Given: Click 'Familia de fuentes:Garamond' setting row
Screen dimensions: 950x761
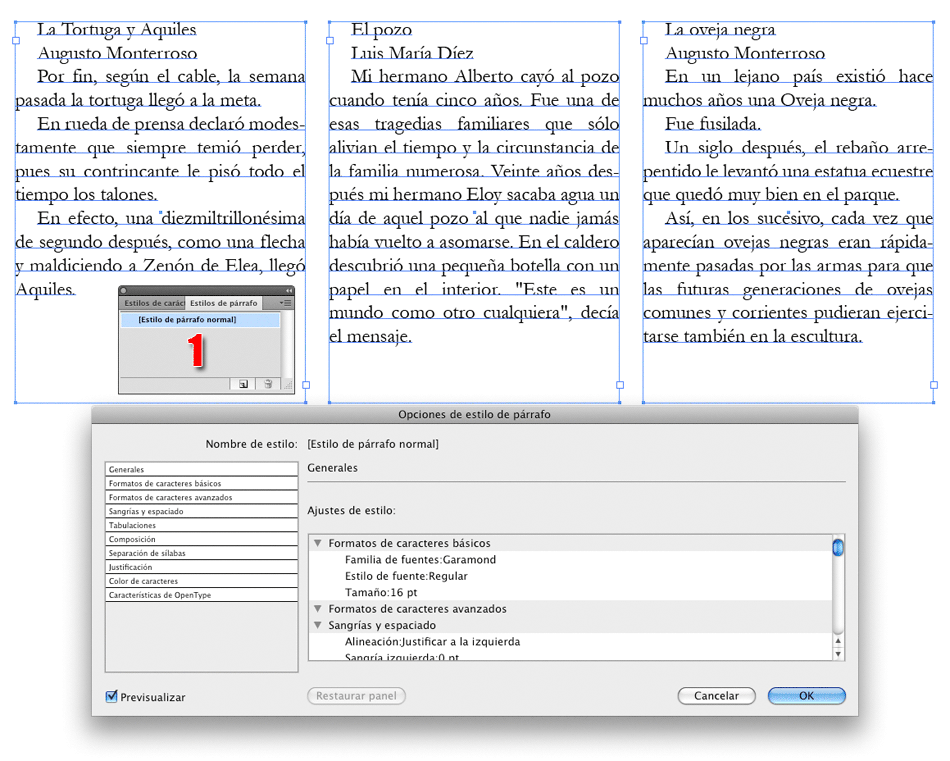Looking at the screenshot, I should coord(571,560).
